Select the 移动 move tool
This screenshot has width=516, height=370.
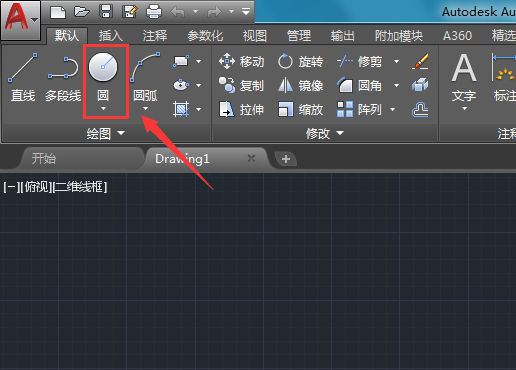(242, 62)
